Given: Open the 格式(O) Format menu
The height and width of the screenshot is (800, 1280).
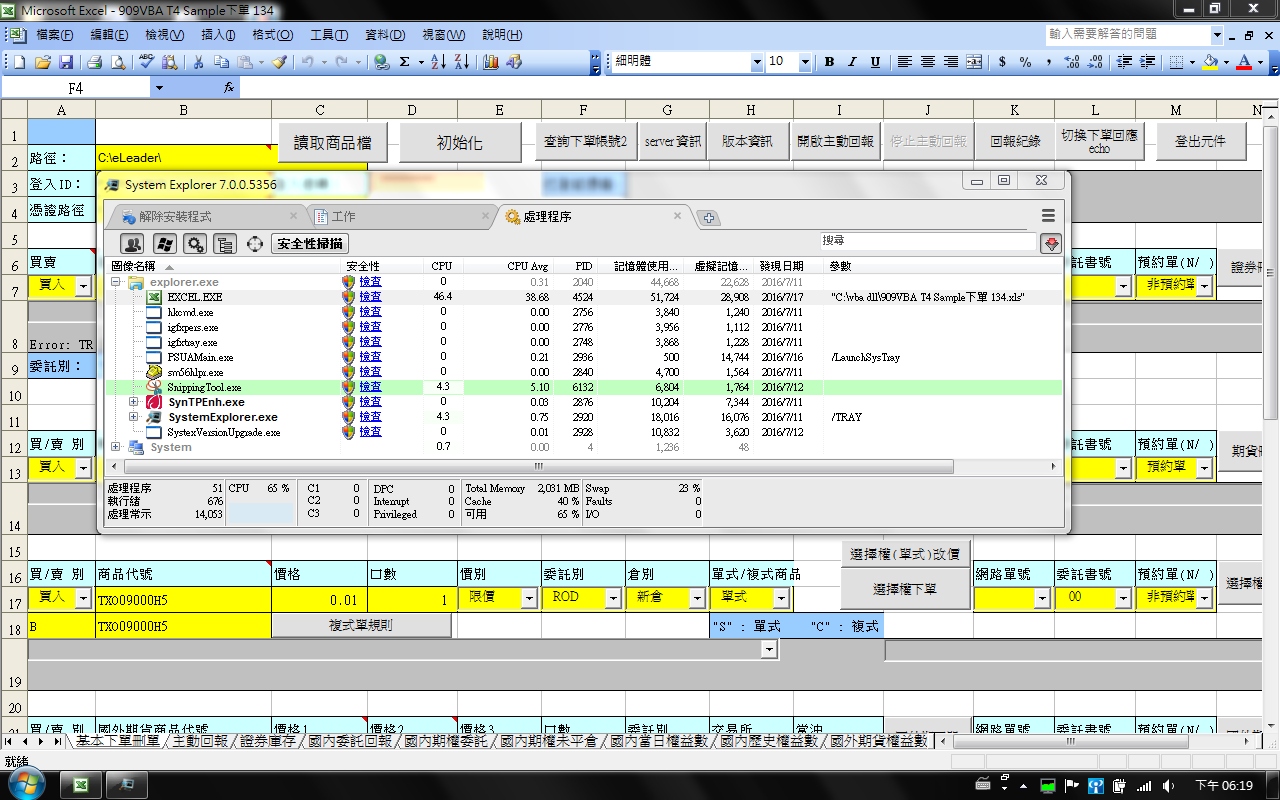Looking at the screenshot, I should point(273,35).
